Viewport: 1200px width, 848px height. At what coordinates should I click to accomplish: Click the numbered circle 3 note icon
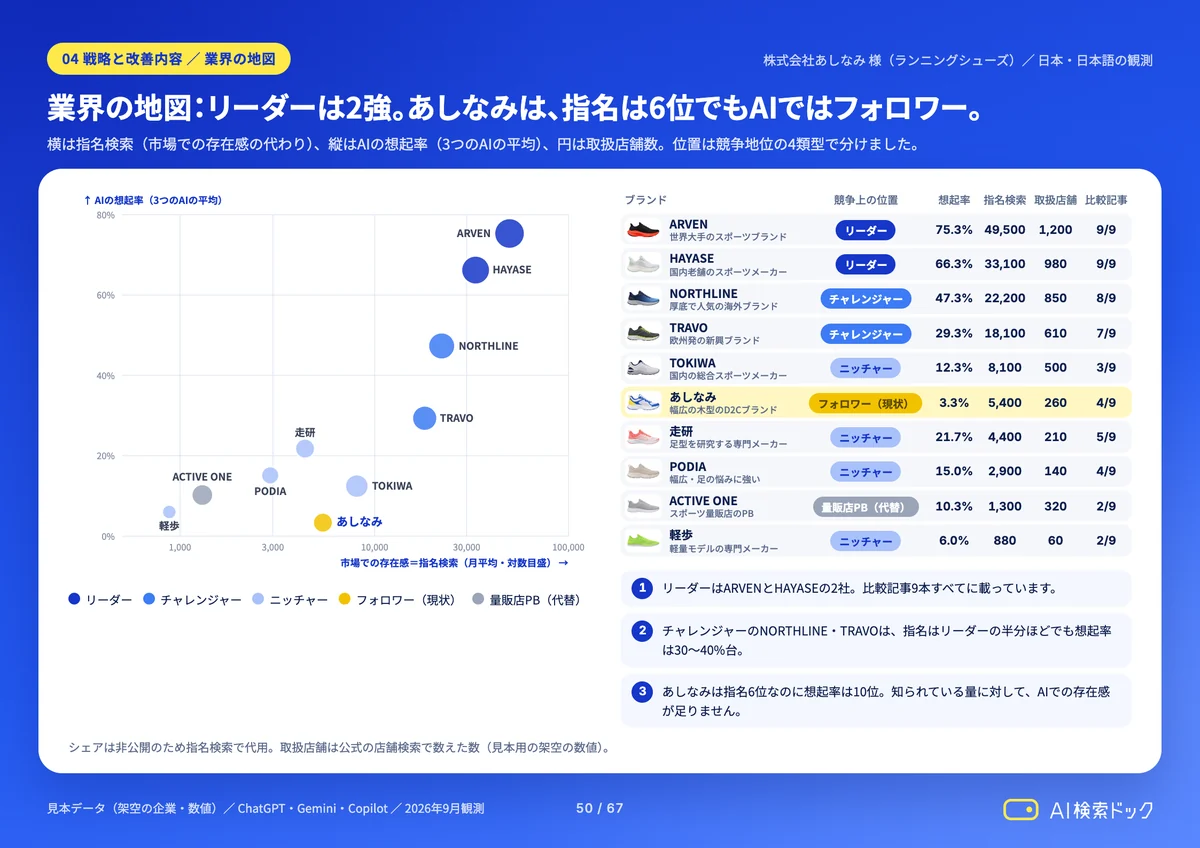click(642, 691)
